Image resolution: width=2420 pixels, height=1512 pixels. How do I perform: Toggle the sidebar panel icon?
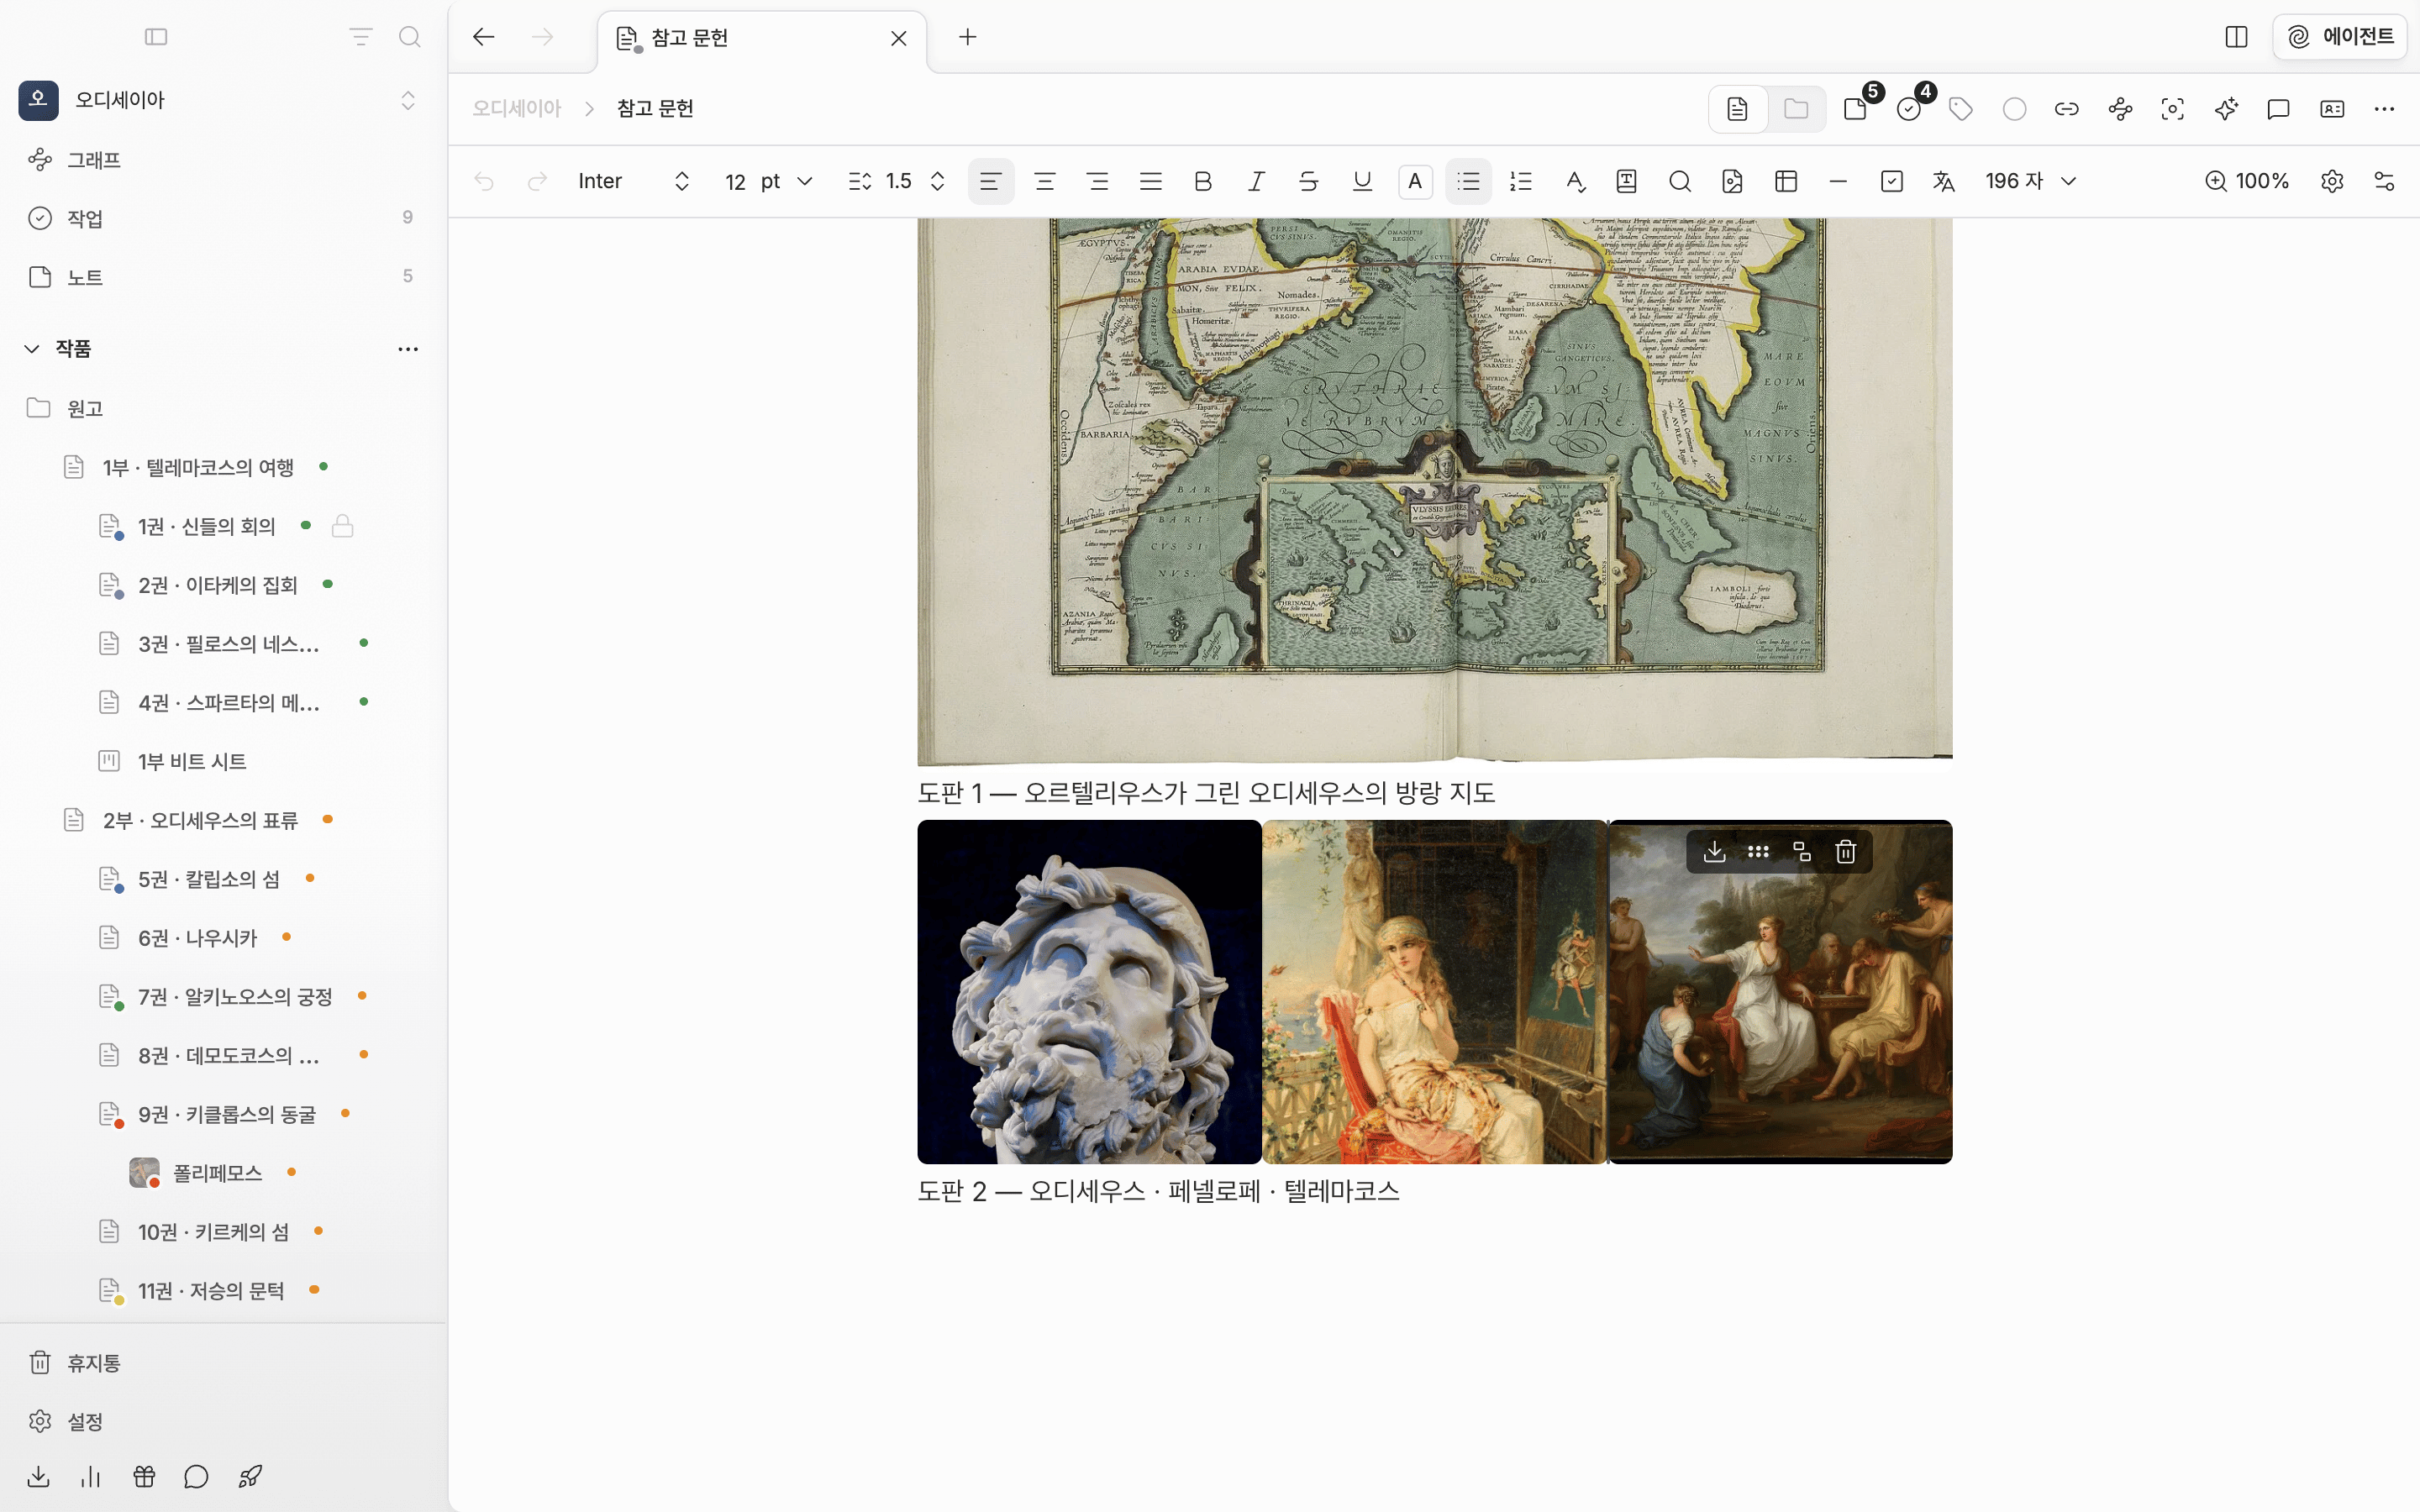click(156, 37)
